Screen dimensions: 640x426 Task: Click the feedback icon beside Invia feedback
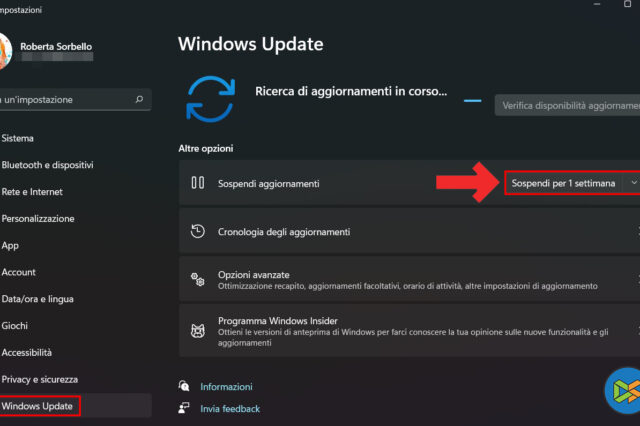click(184, 408)
